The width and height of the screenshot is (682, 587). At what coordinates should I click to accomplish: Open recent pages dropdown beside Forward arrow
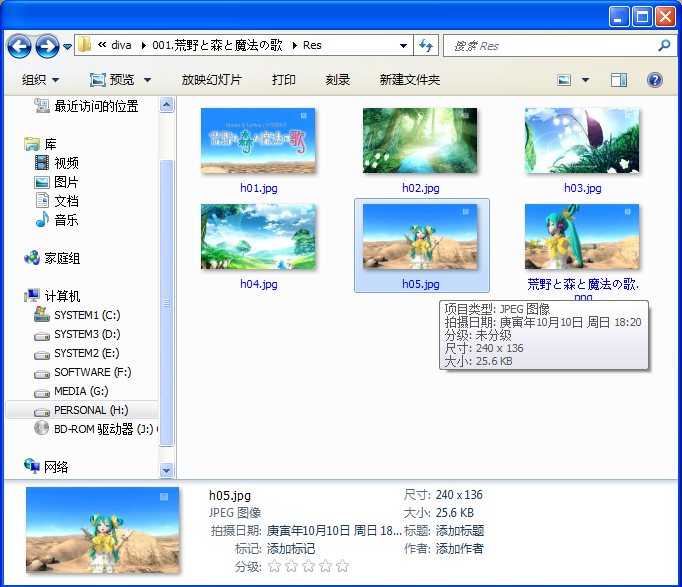pos(67,46)
